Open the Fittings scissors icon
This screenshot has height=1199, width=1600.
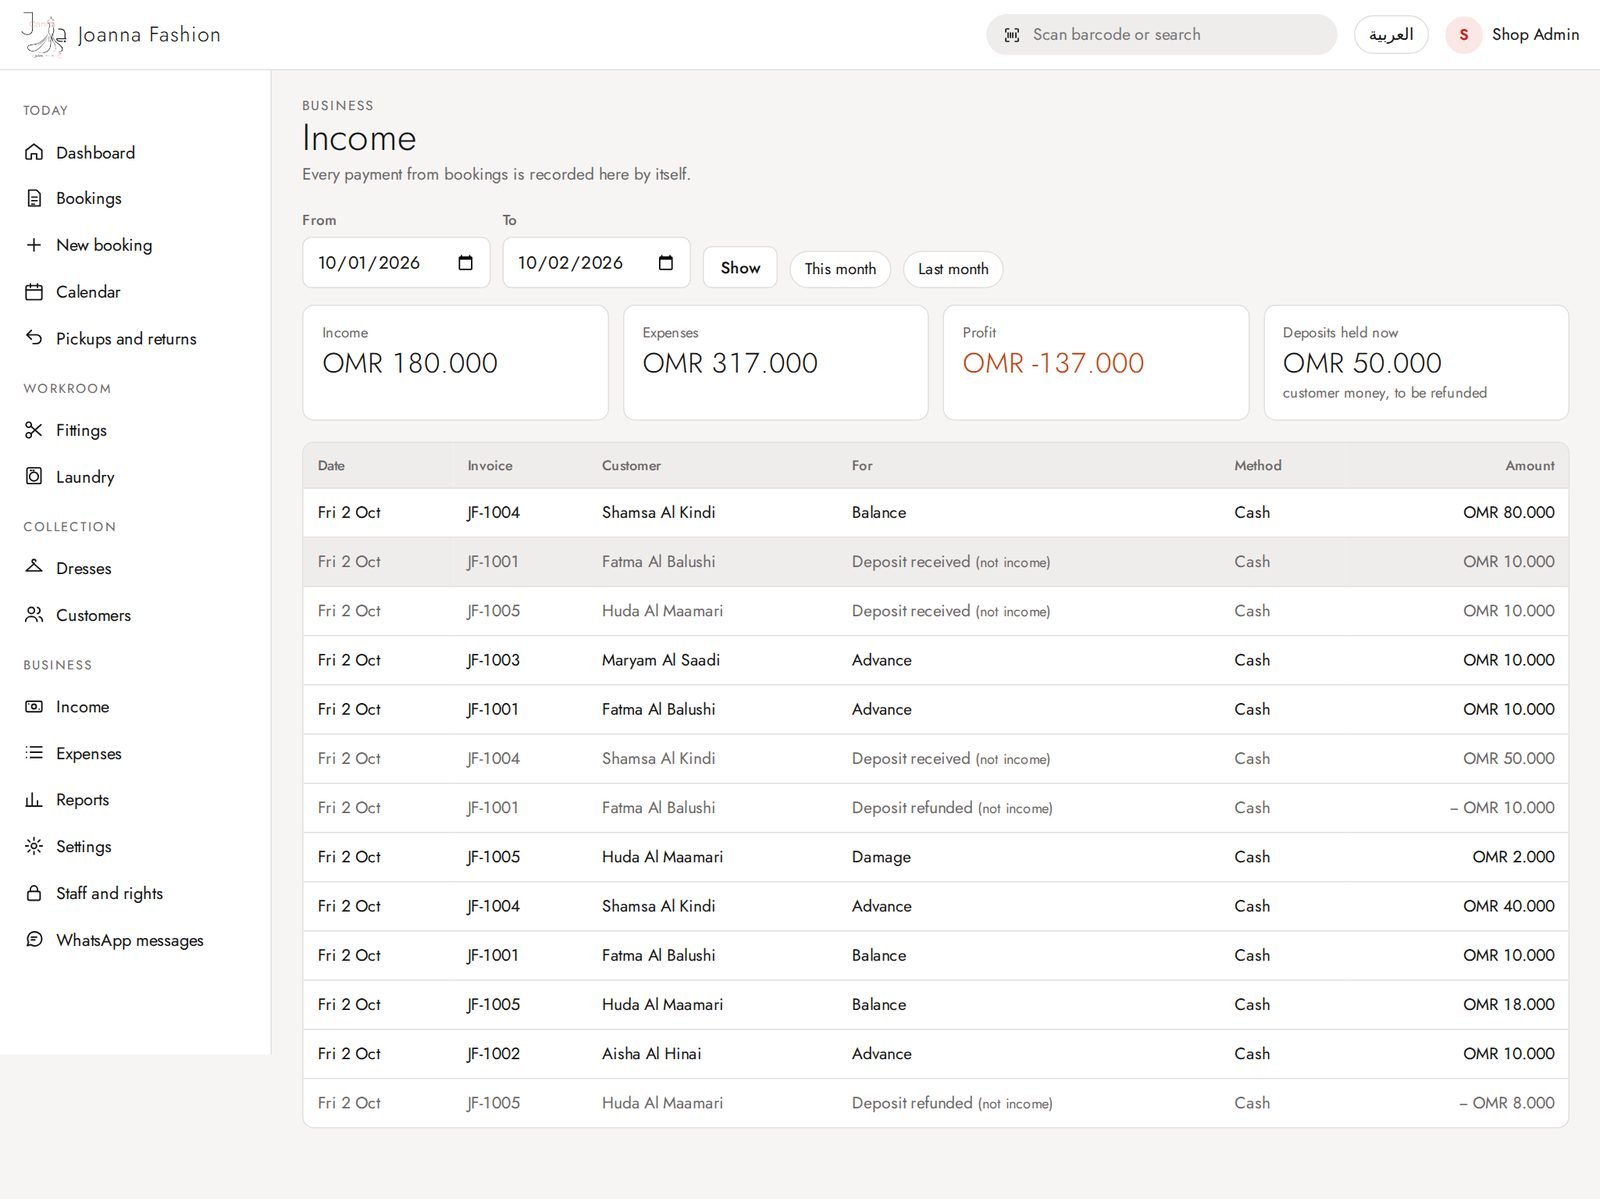tap(34, 430)
